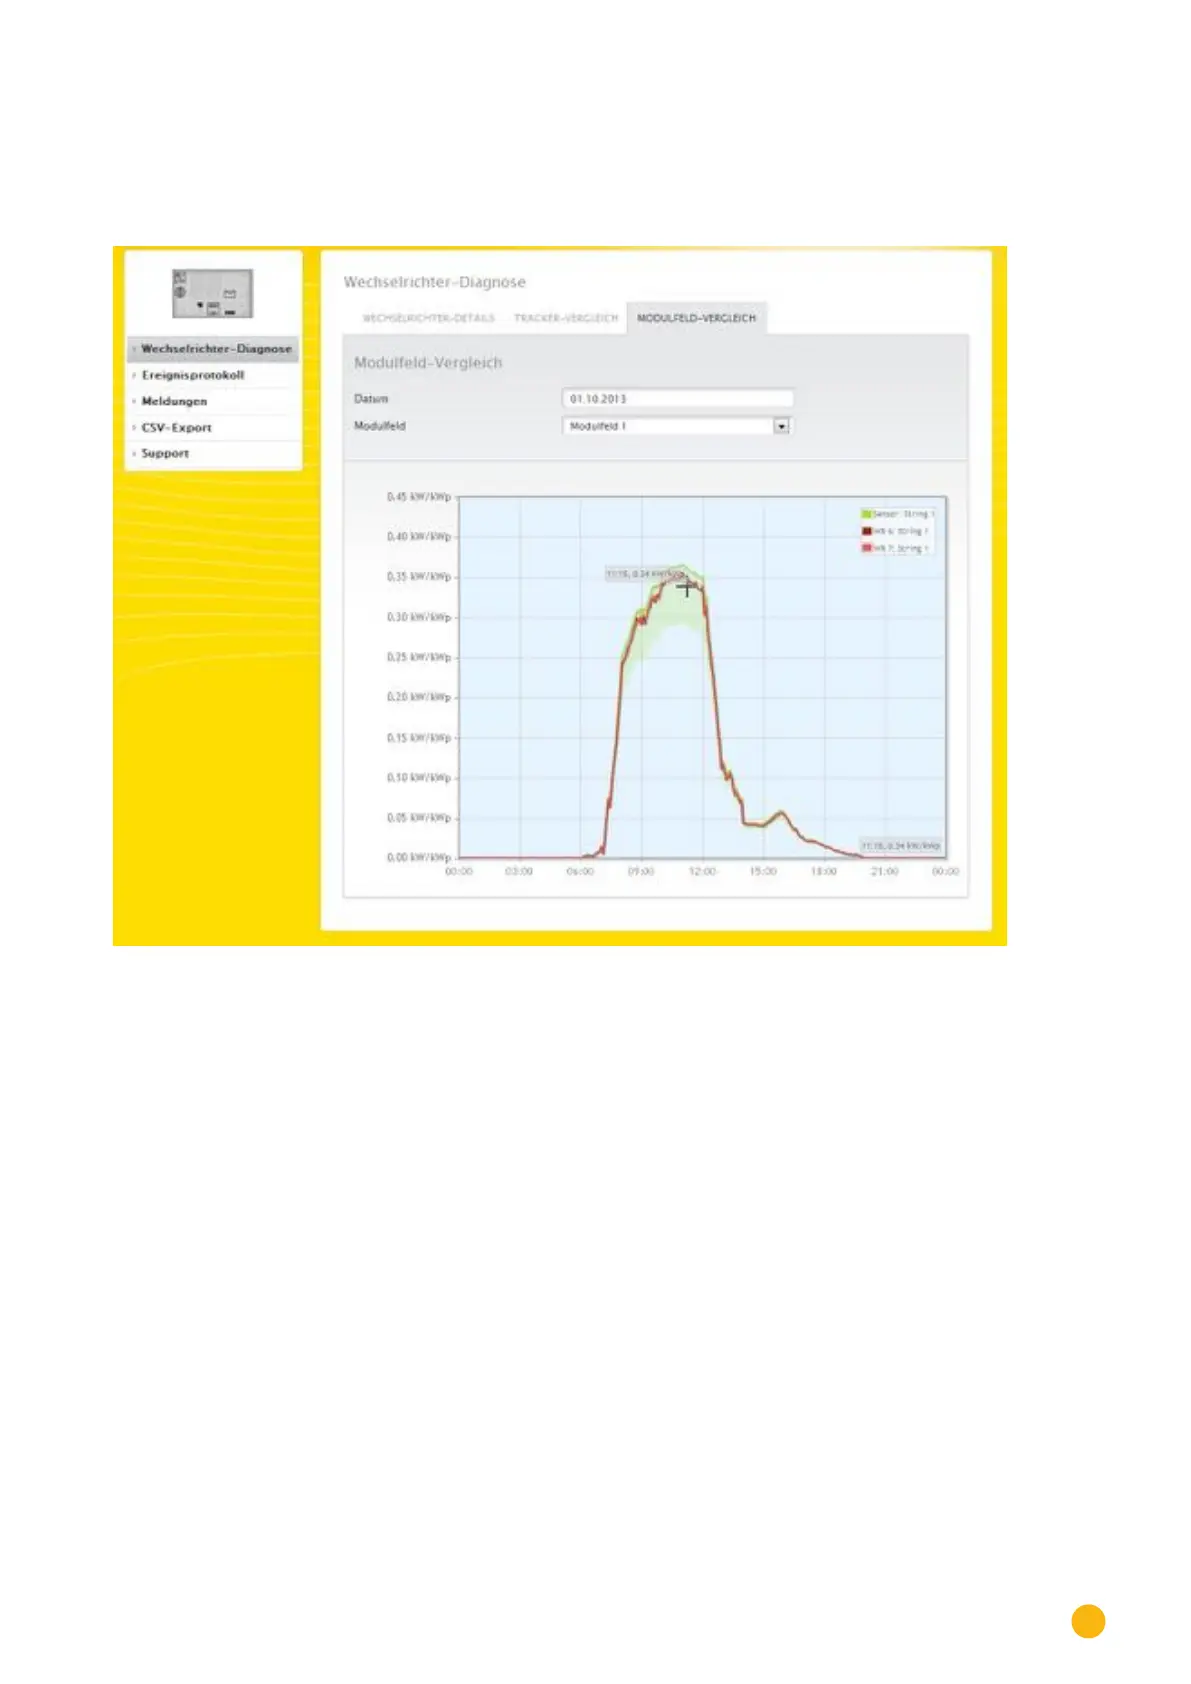Toggle the WR 7 String 1 legend entry
Screen dimensions: 1191x1684
click(896, 548)
